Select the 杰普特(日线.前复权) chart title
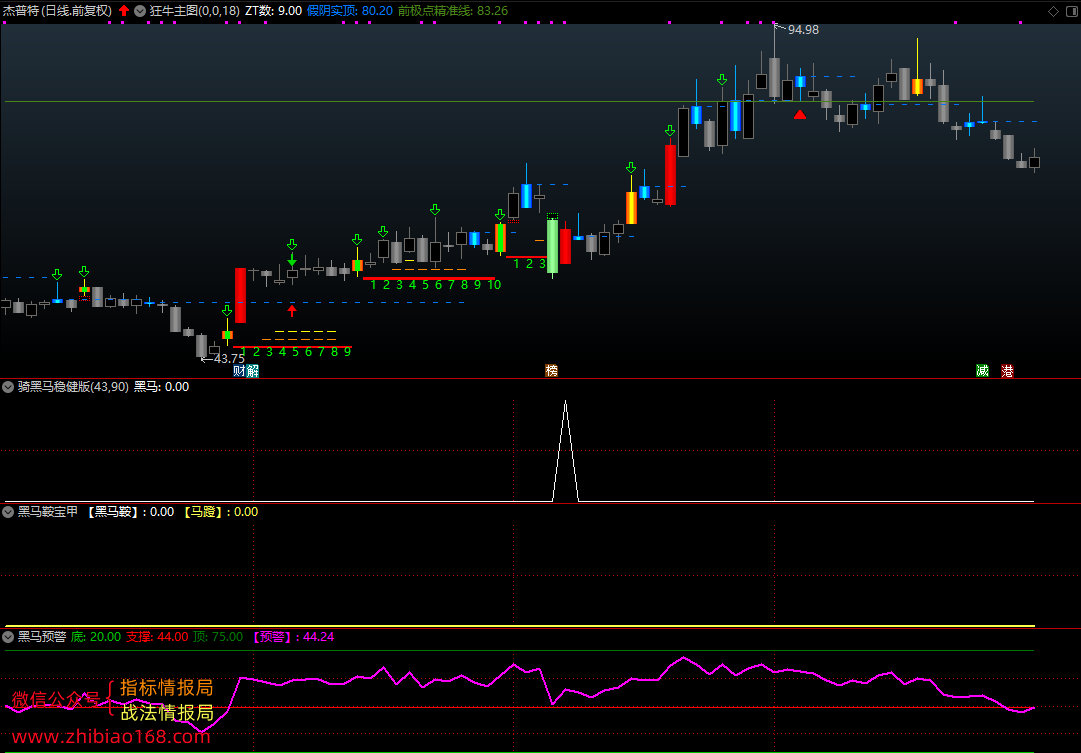This screenshot has width=1081, height=753. coord(57,11)
